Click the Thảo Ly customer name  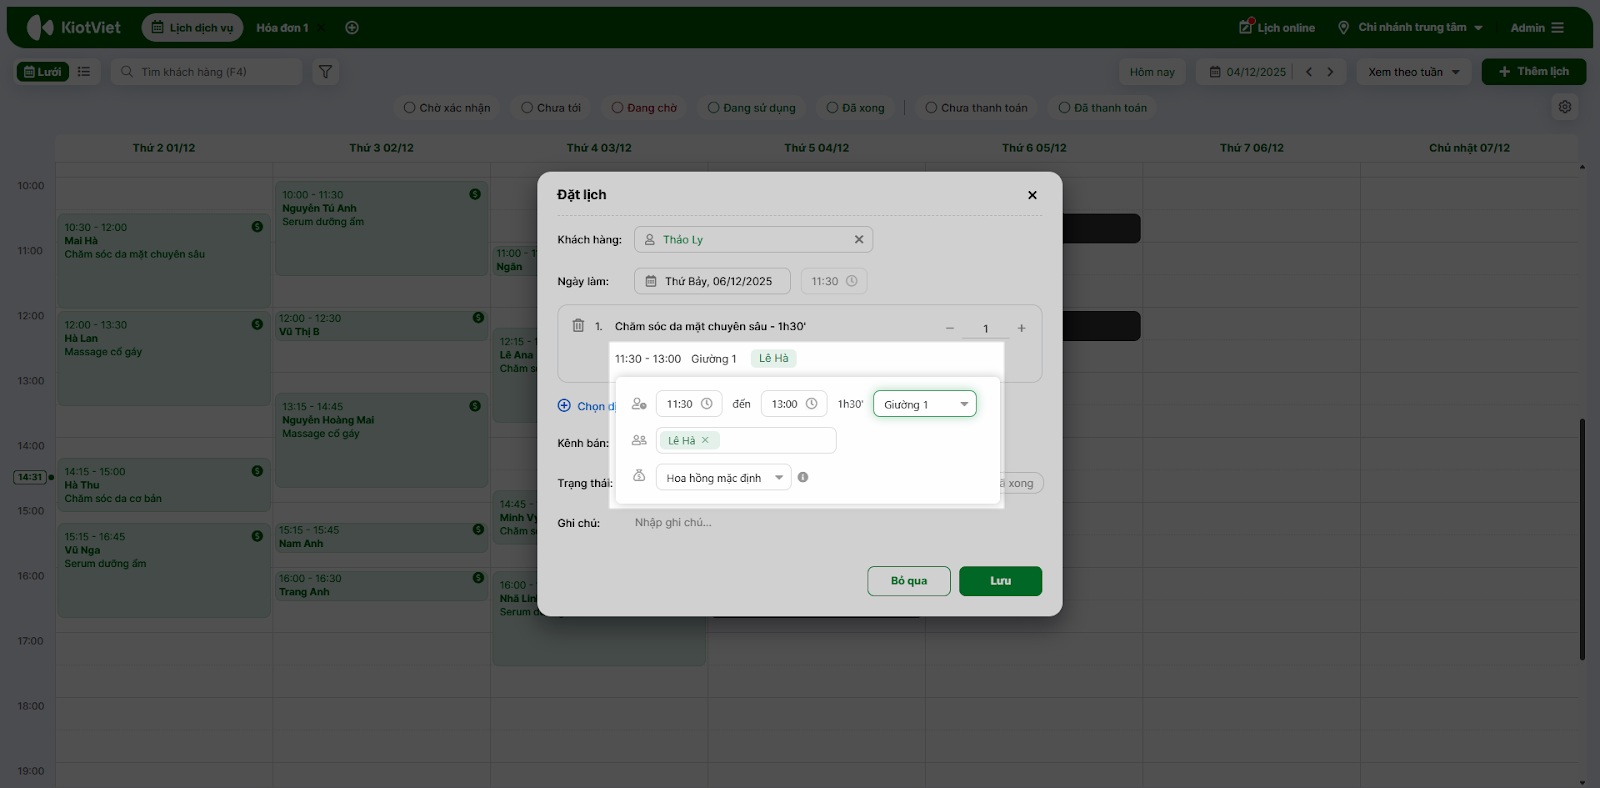[x=683, y=240]
